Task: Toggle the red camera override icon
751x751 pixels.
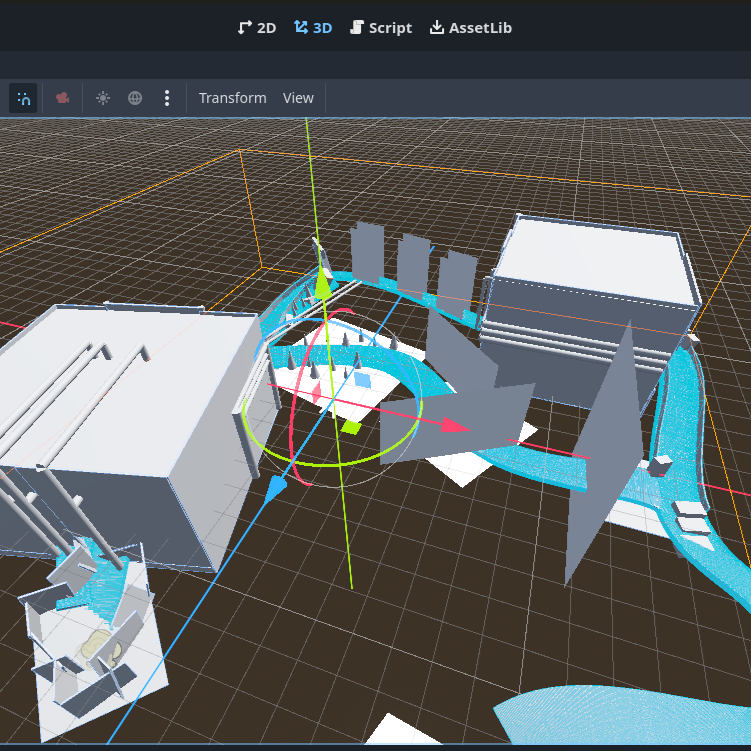Action: 63,98
